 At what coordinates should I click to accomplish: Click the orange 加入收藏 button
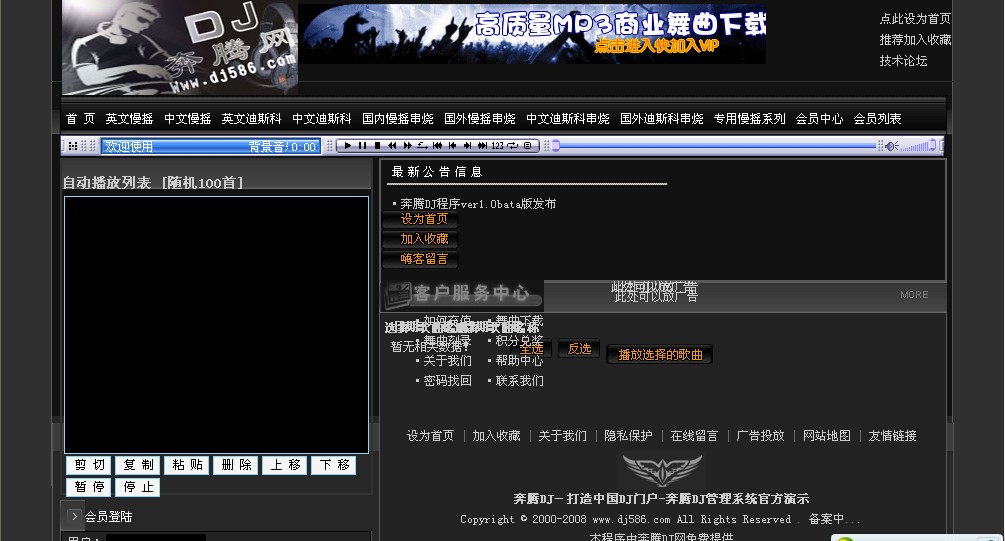tap(420, 239)
